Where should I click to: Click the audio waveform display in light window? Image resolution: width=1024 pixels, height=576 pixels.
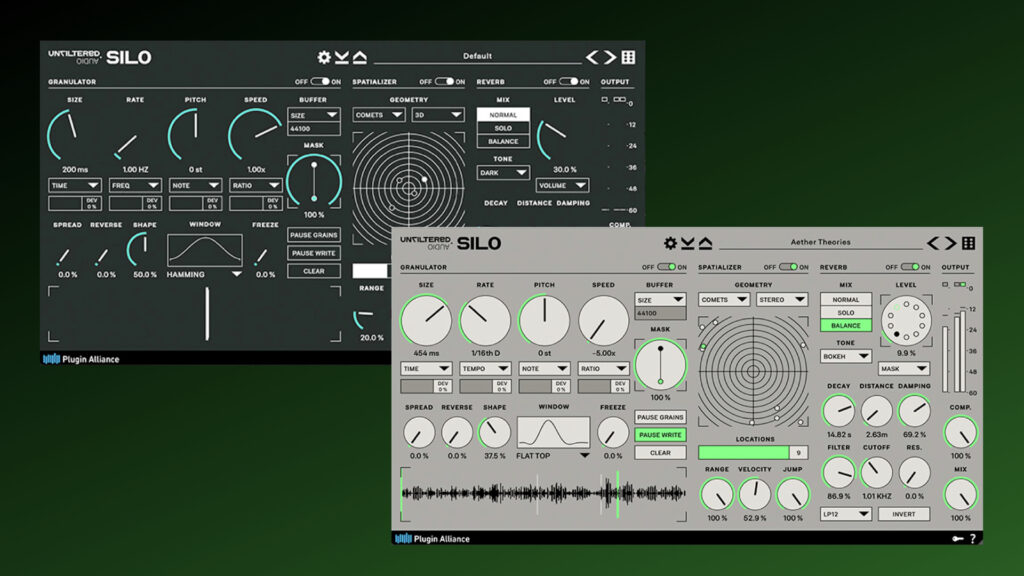coord(543,494)
